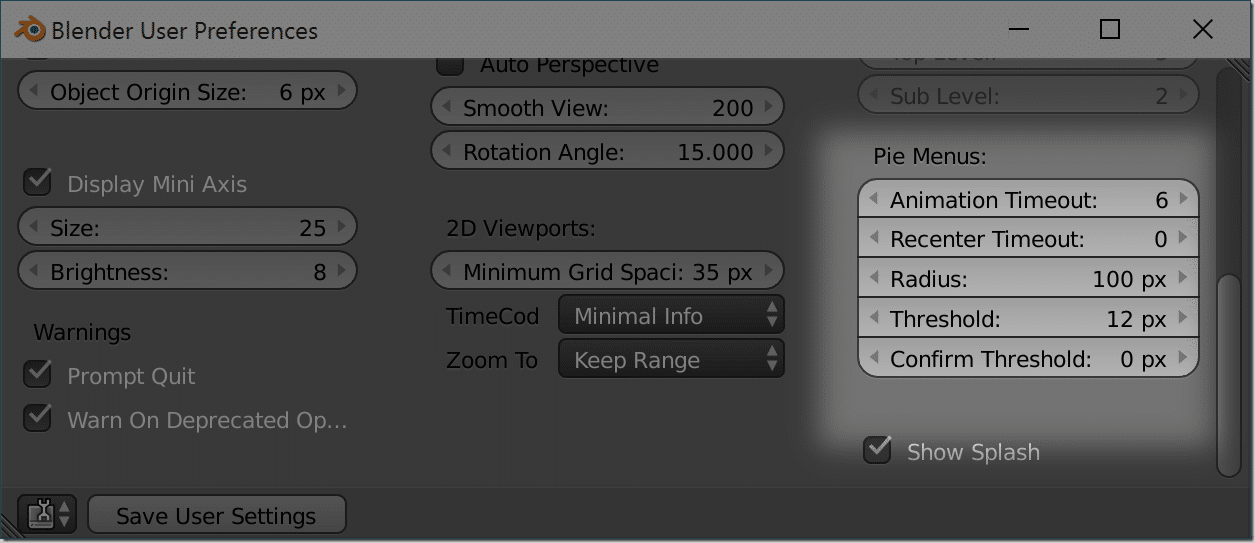
Task: Toggle Warn On Deprecated Operators checkbox
Action: coord(38,418)
